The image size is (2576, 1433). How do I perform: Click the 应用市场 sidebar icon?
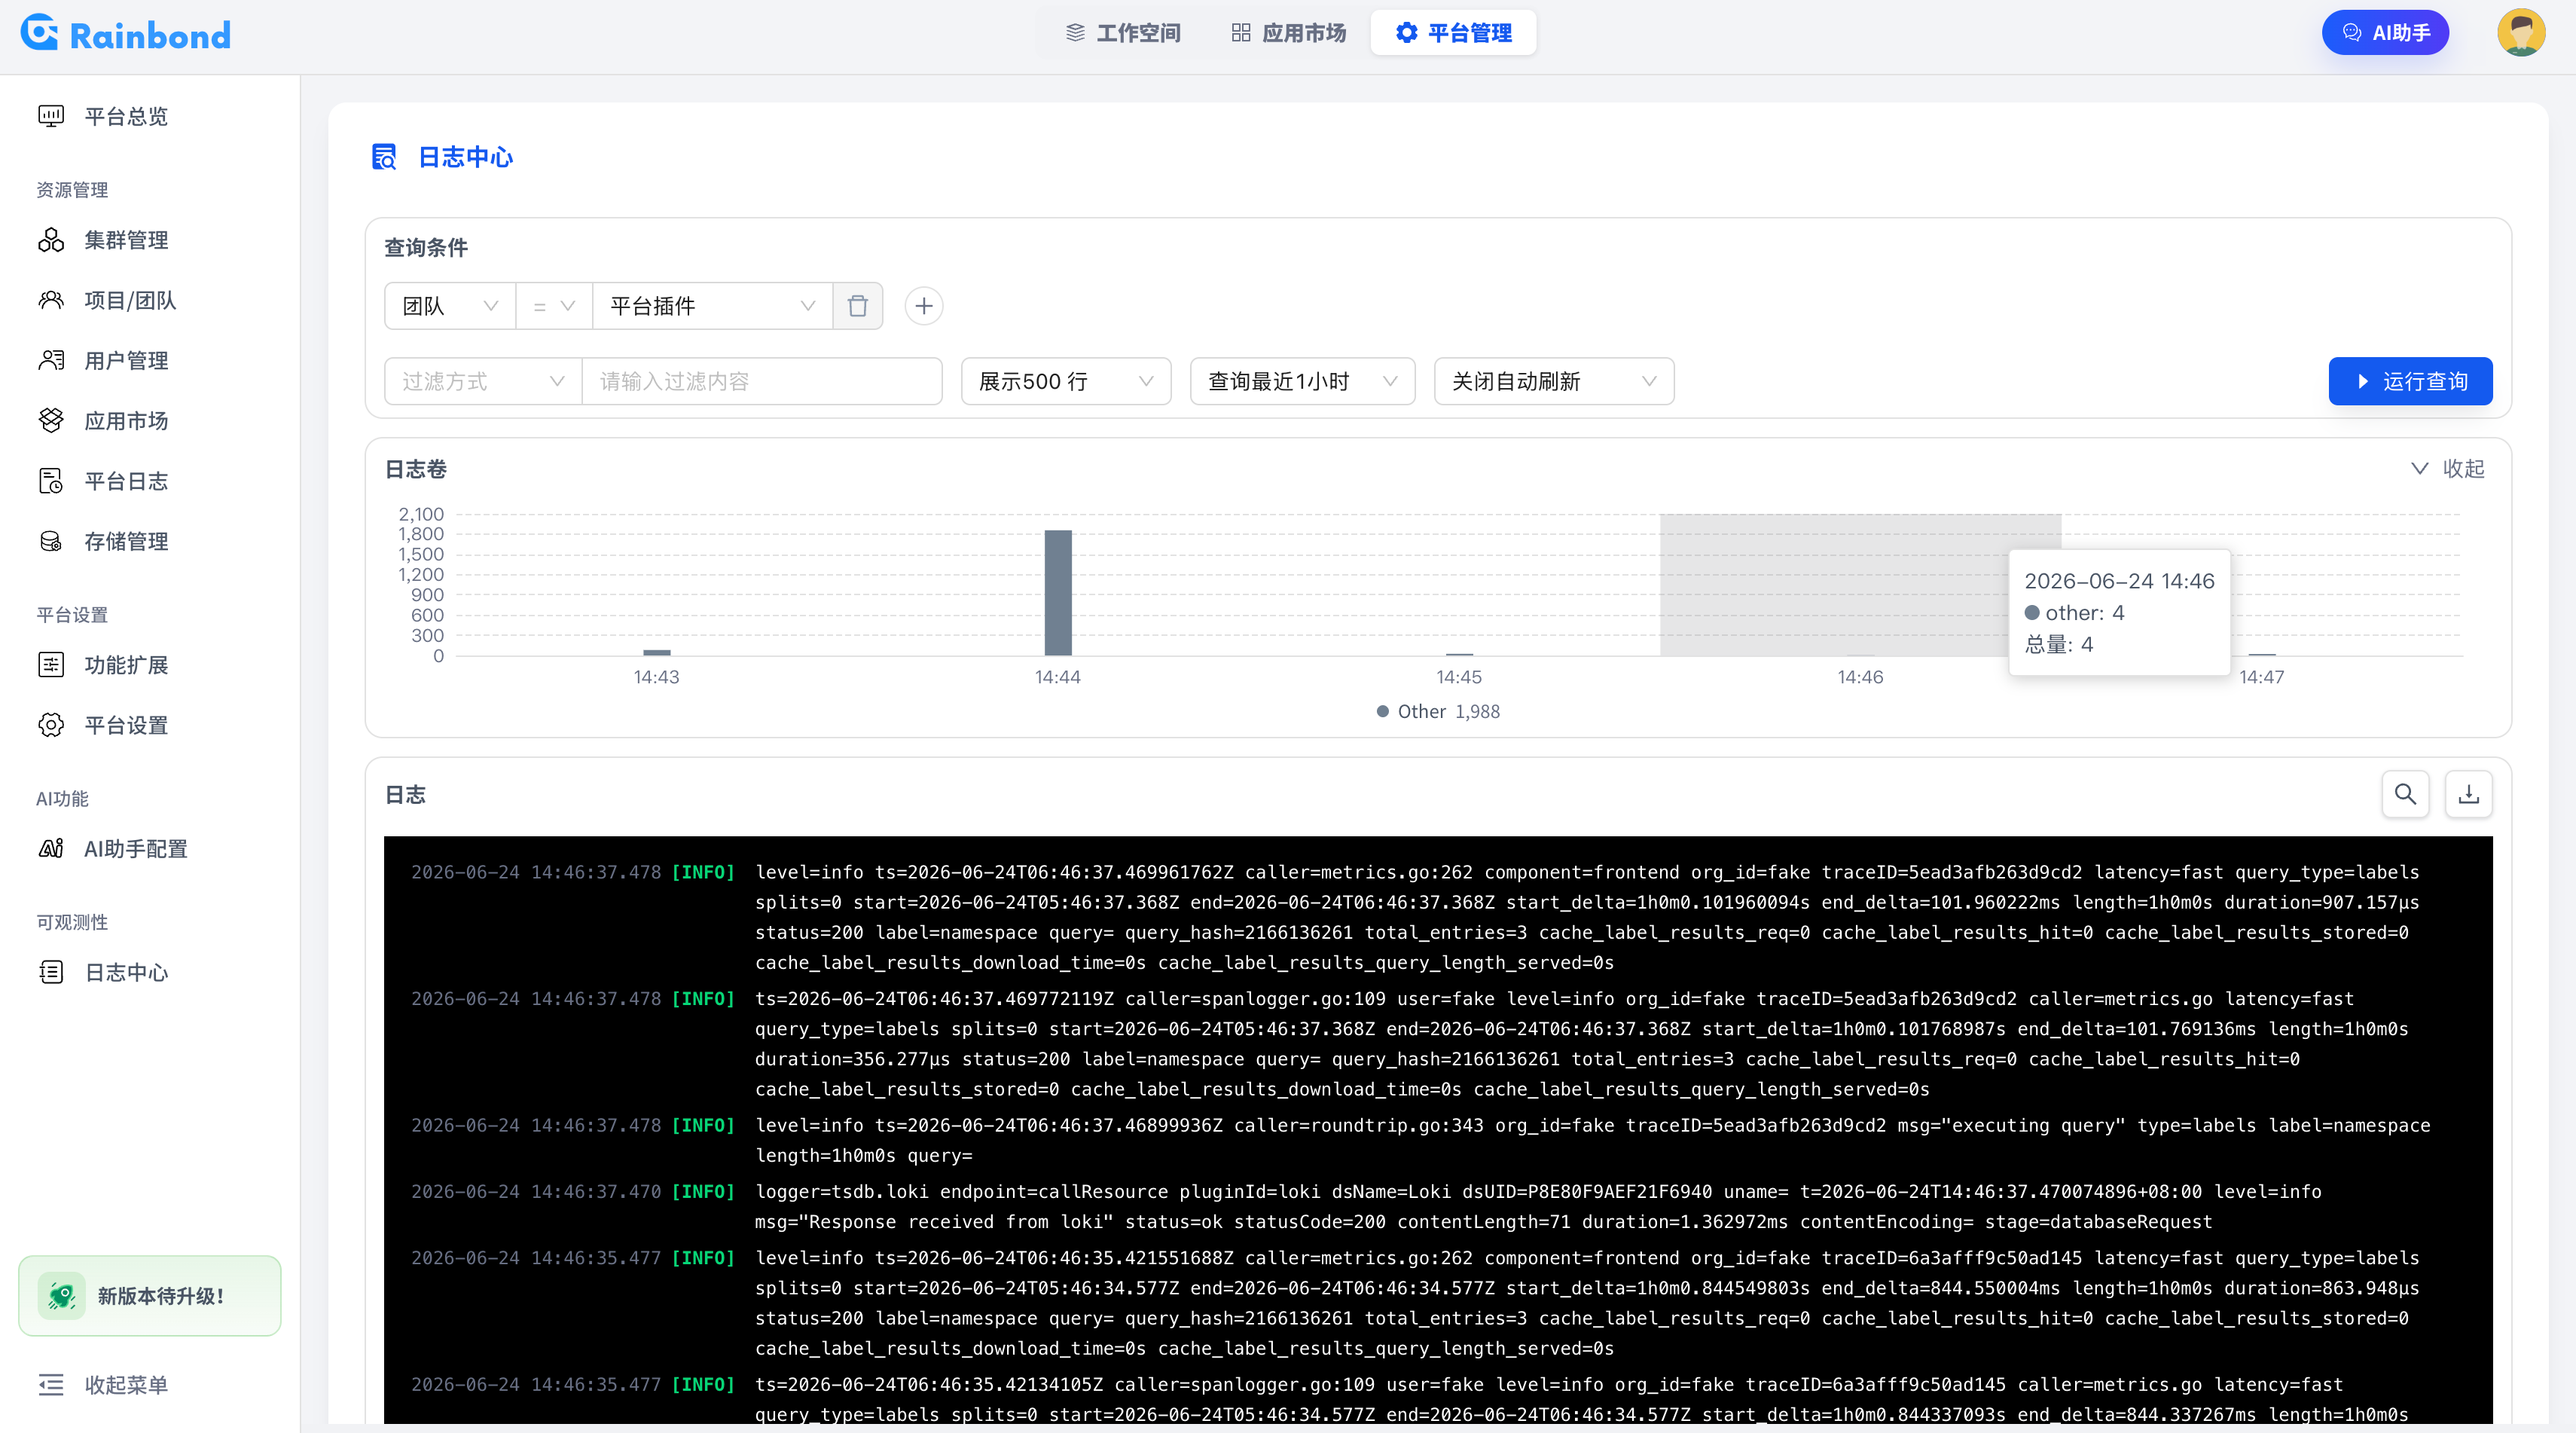click(x=51, y=420)
